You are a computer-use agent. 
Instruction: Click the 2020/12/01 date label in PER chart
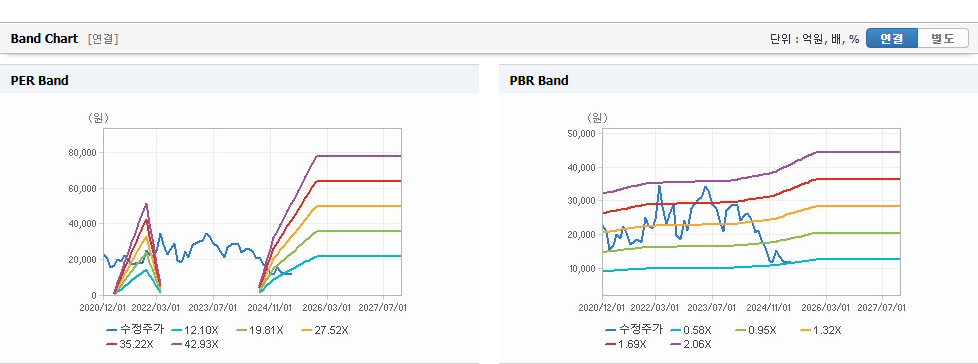point(103,307)
